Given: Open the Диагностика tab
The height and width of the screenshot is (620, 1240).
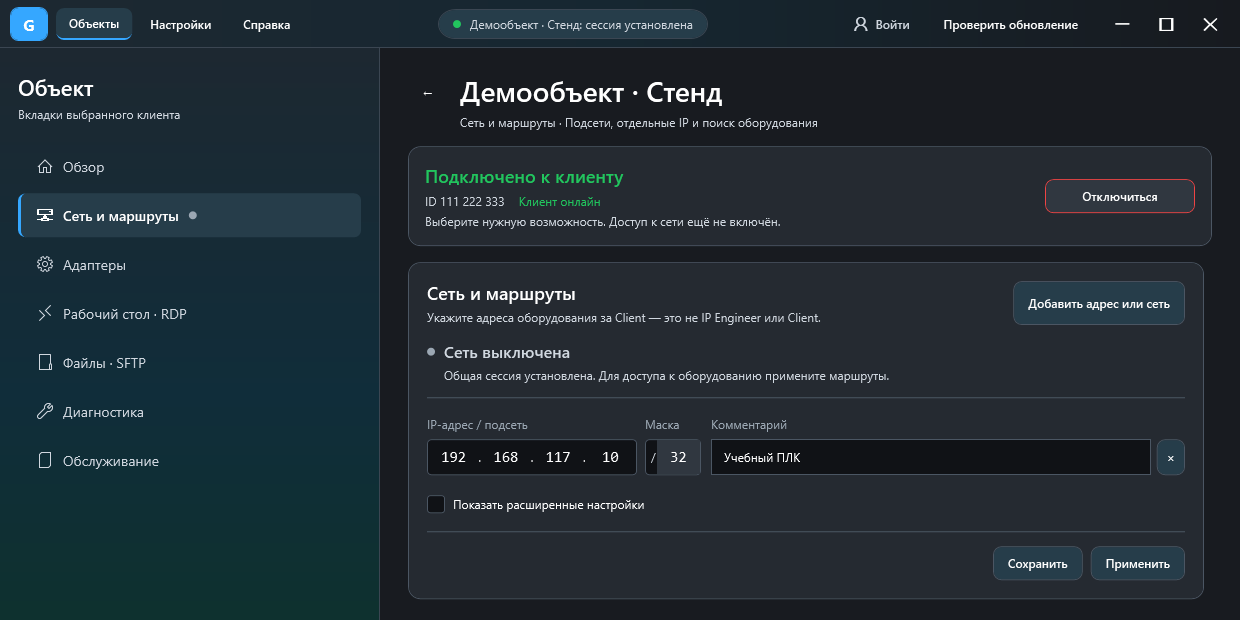Looking at the screenshot, I should coord(190,412).
